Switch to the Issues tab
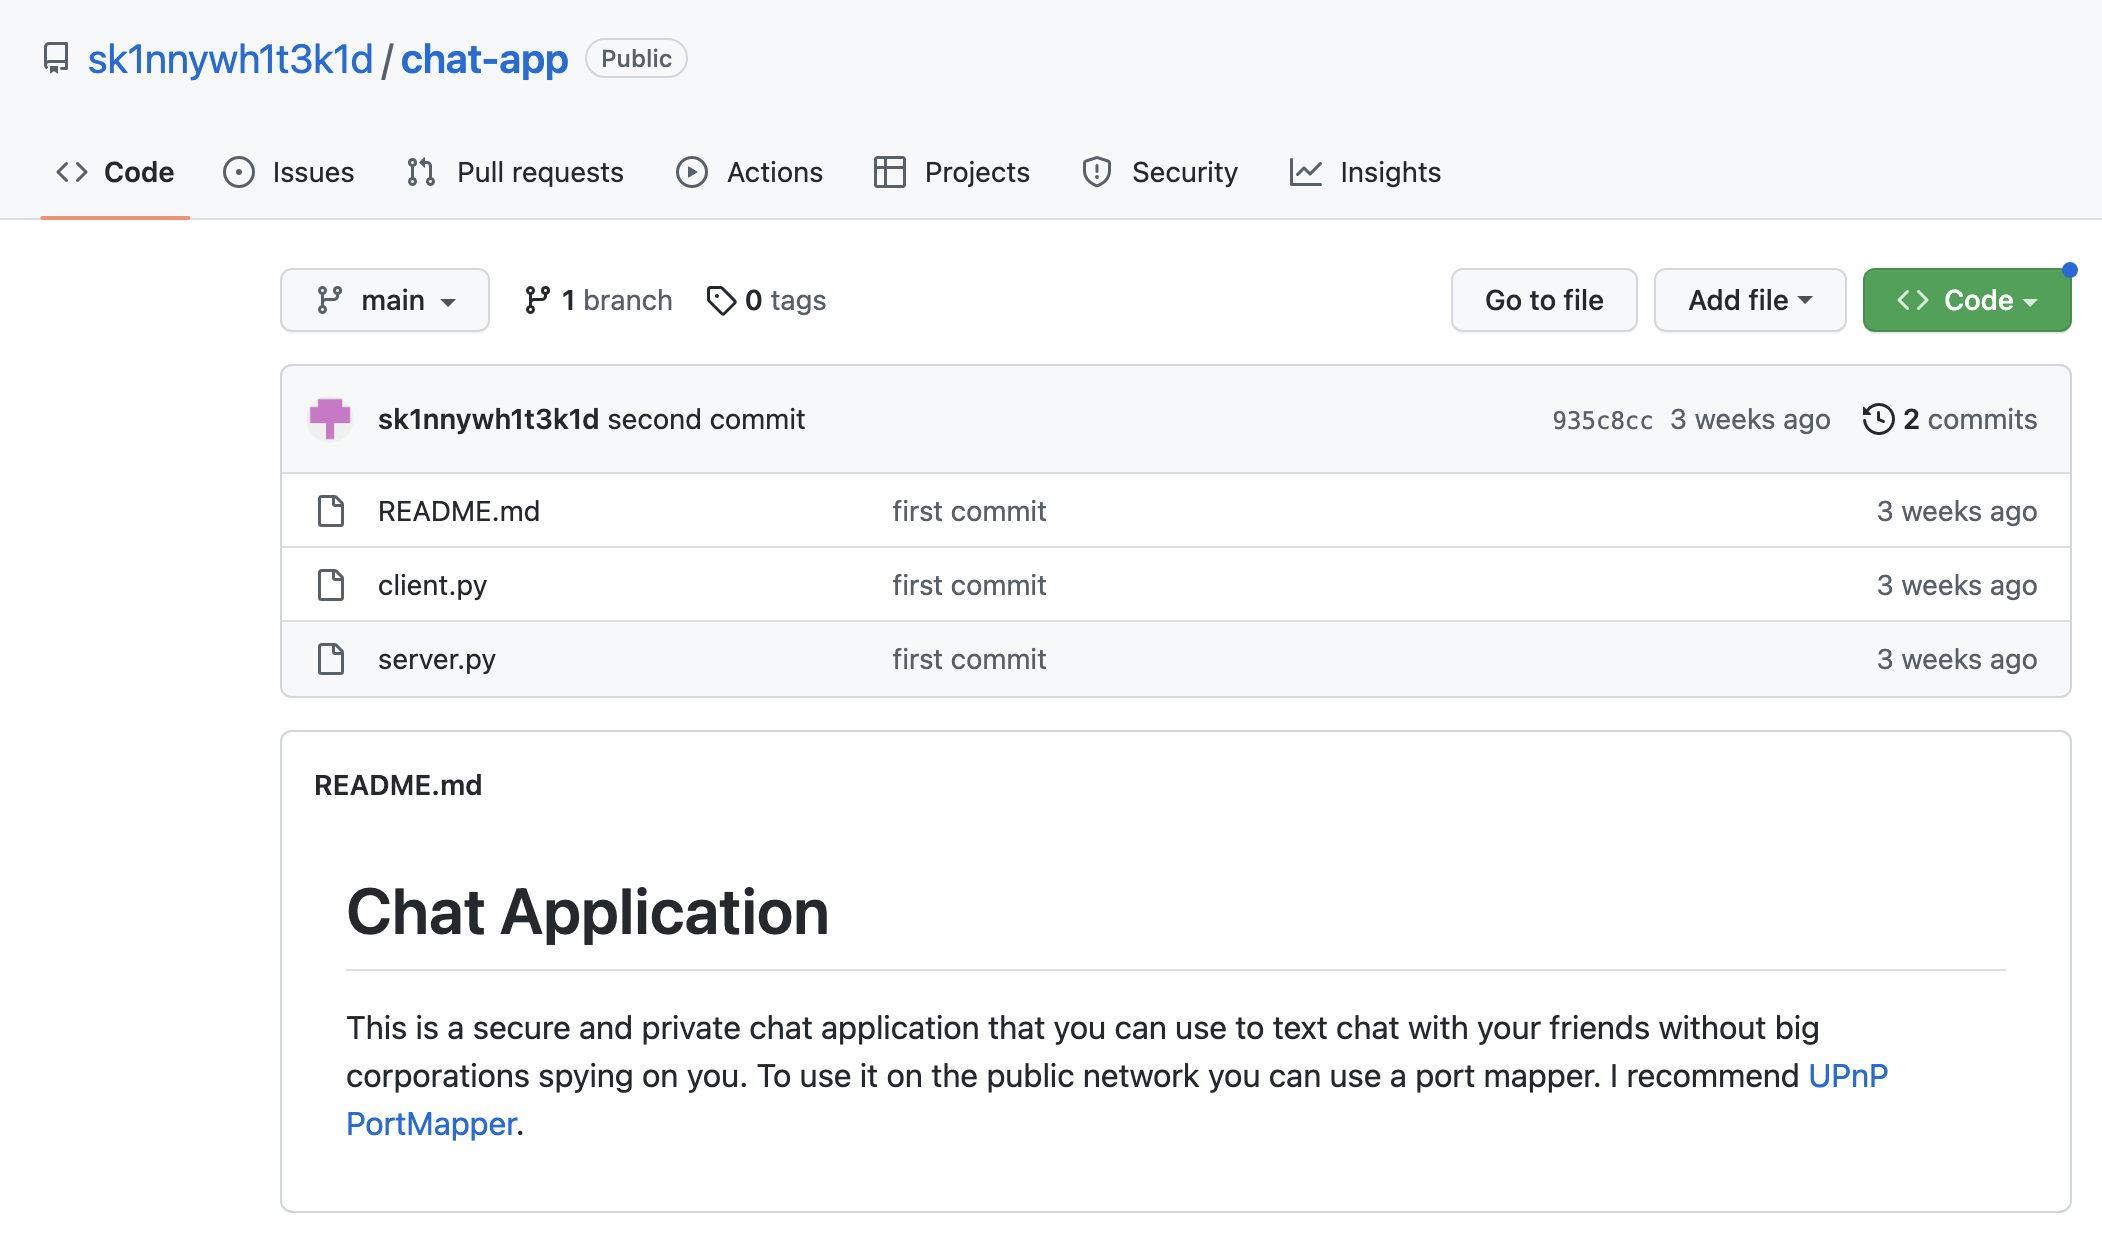The image size is (2102, 1252). (288, 172)
